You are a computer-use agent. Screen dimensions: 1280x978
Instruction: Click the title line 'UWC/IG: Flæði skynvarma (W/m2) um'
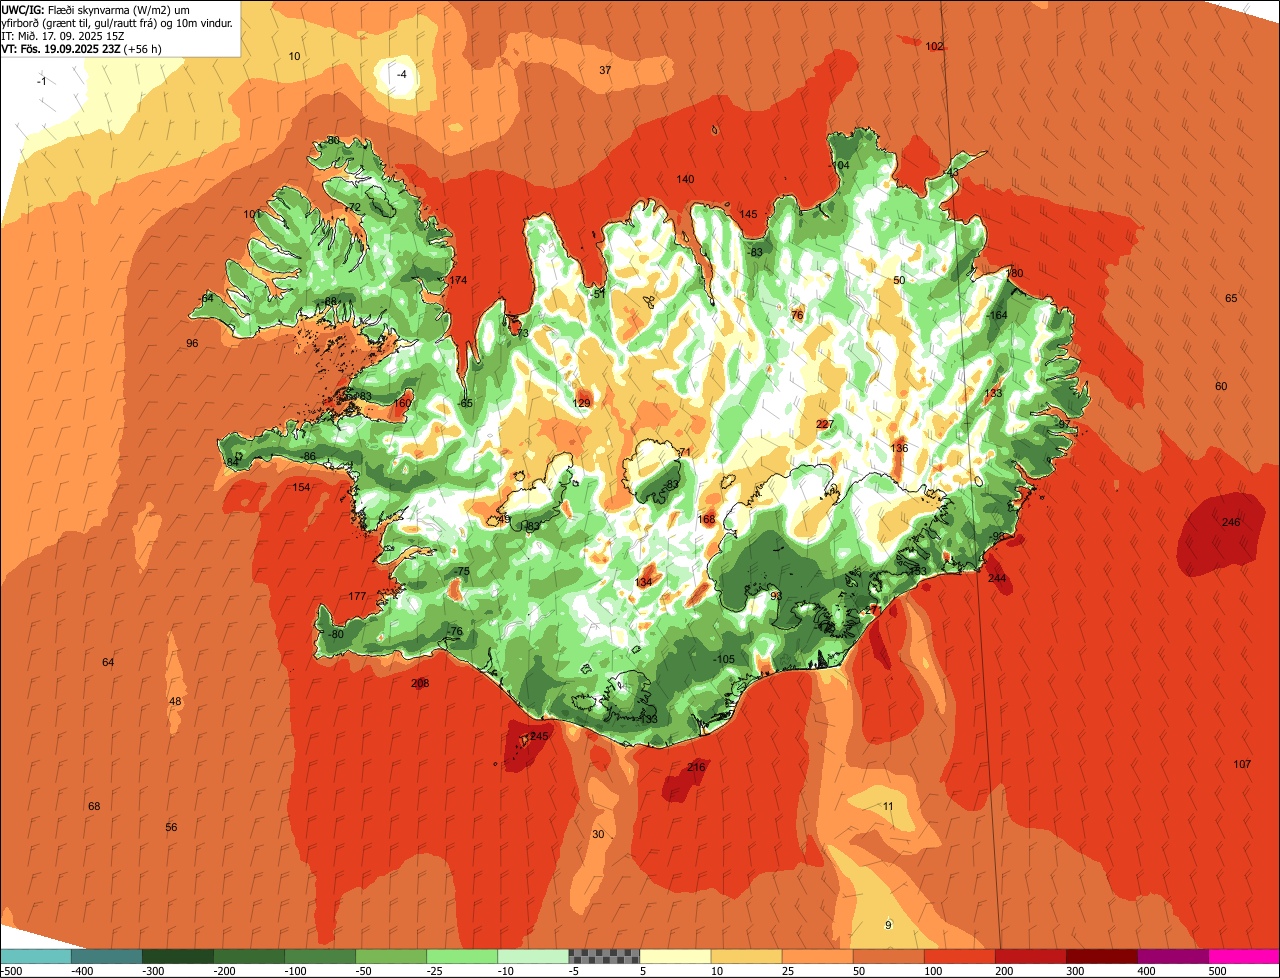[x=95, y=9]
